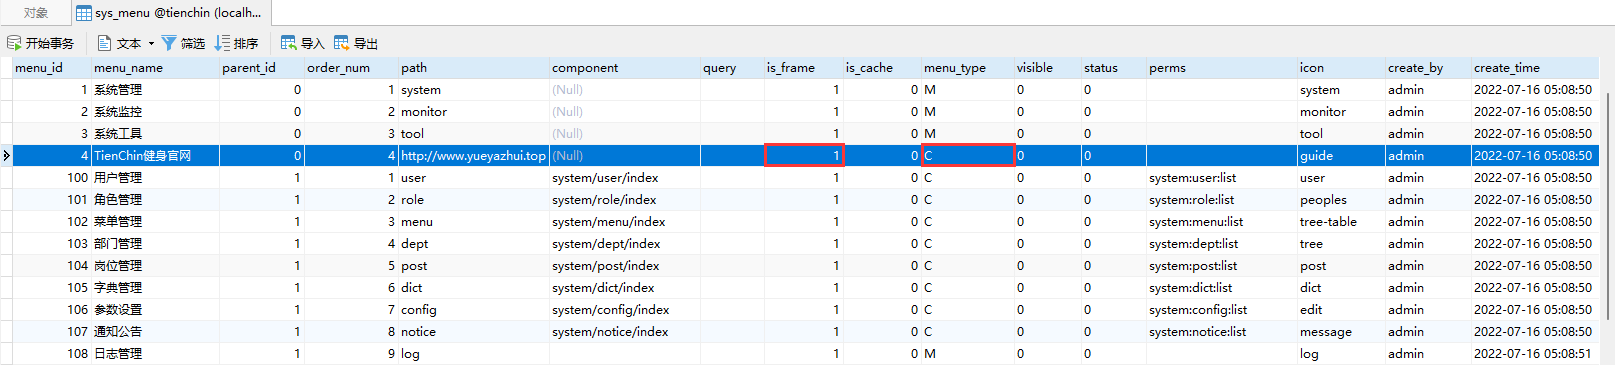Click the component cell 'system/role/index'

click(625, 200)
